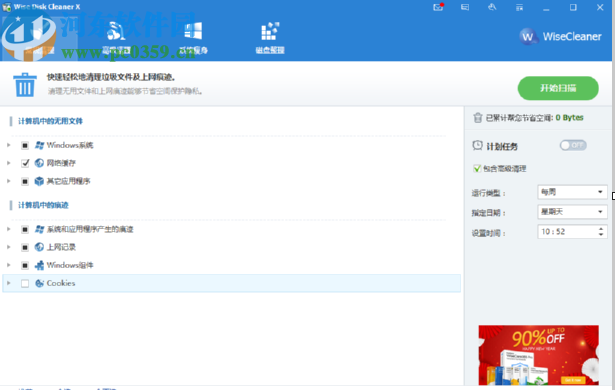Expand the Cookies tree node
The height and width of the screenshot is (390, 615).
point(9,283)
